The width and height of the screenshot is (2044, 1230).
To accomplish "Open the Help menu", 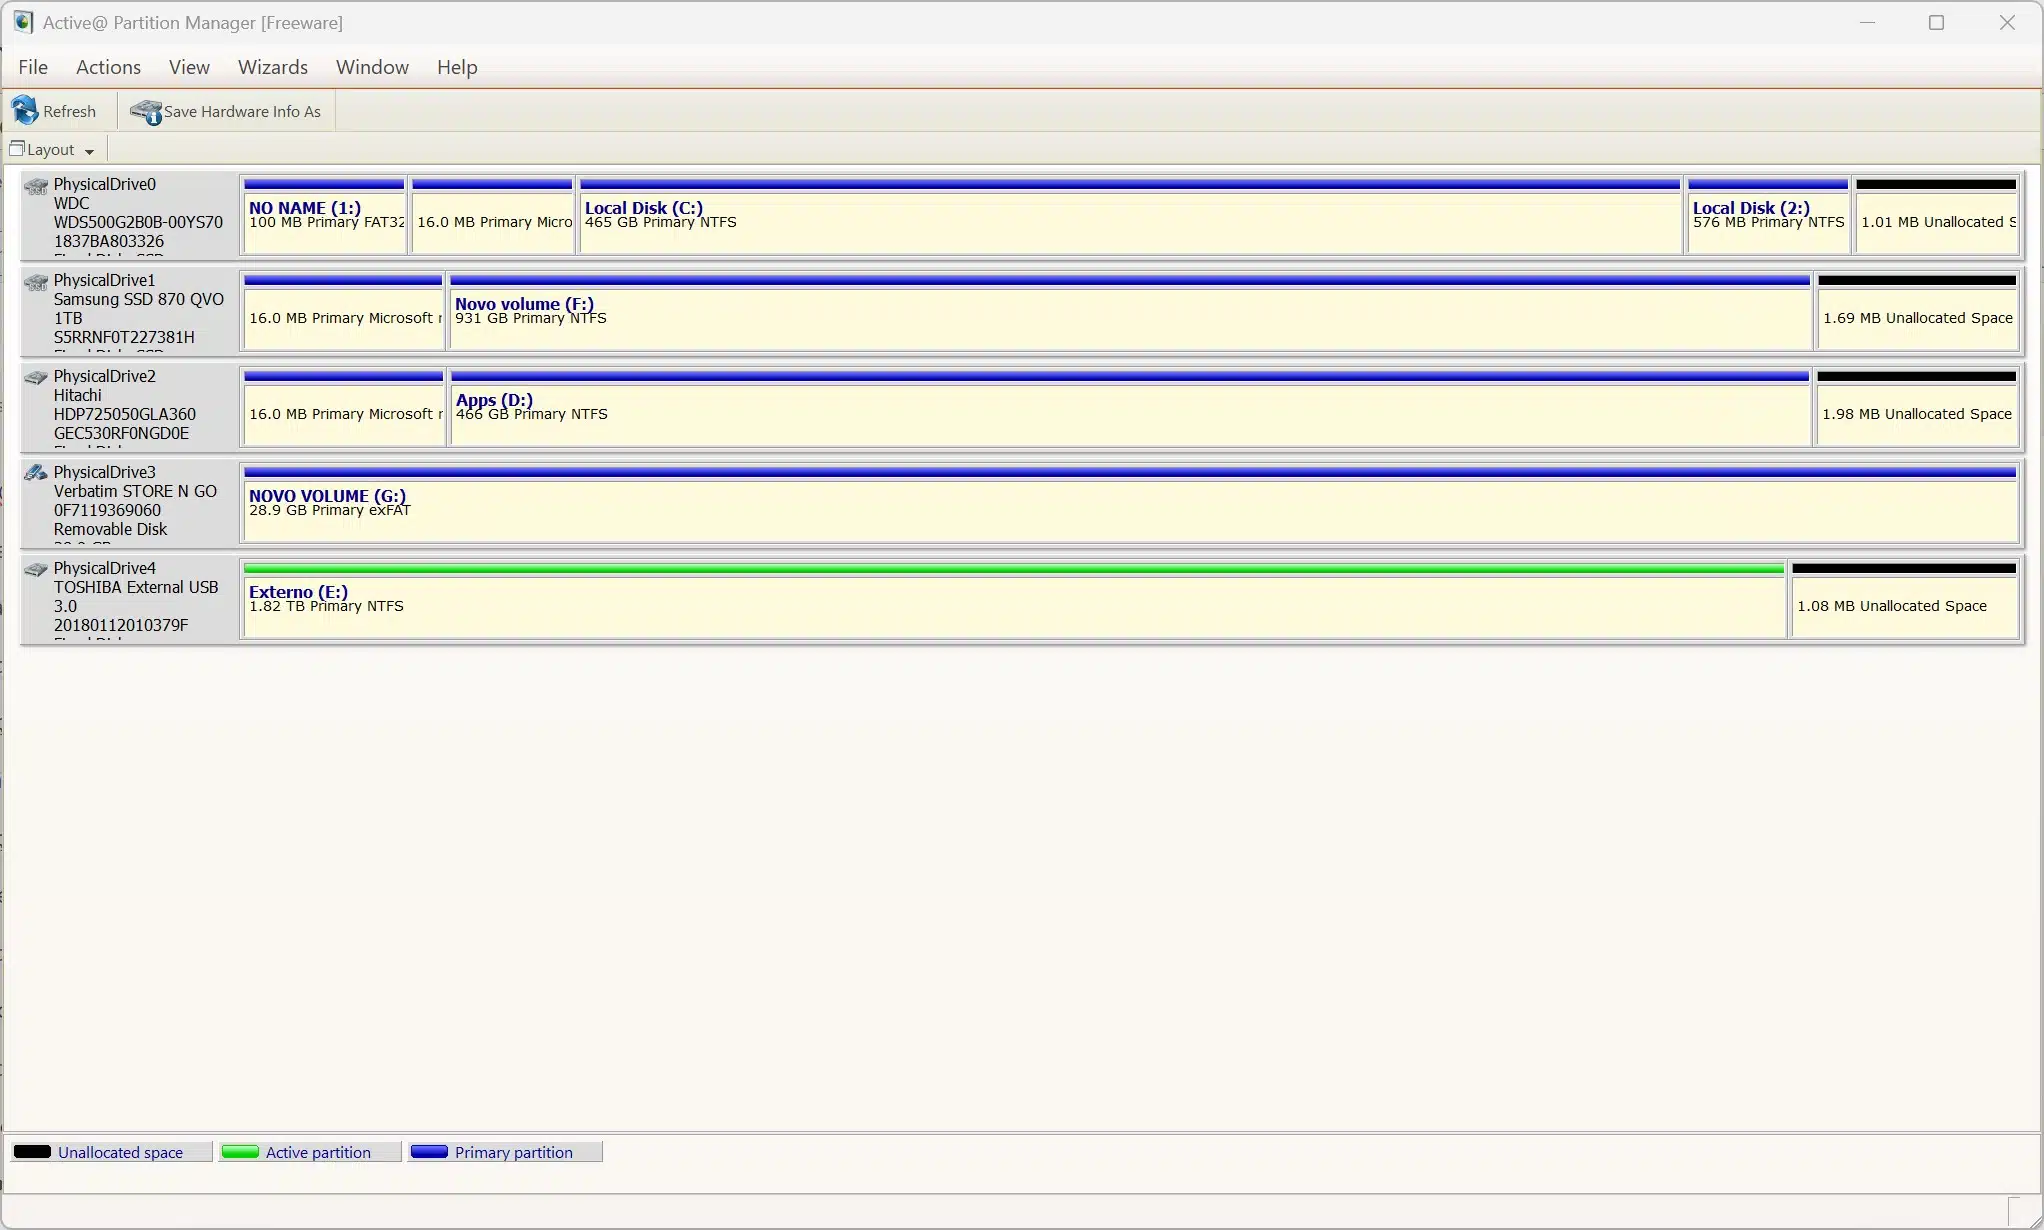I will tap(457, 67).
